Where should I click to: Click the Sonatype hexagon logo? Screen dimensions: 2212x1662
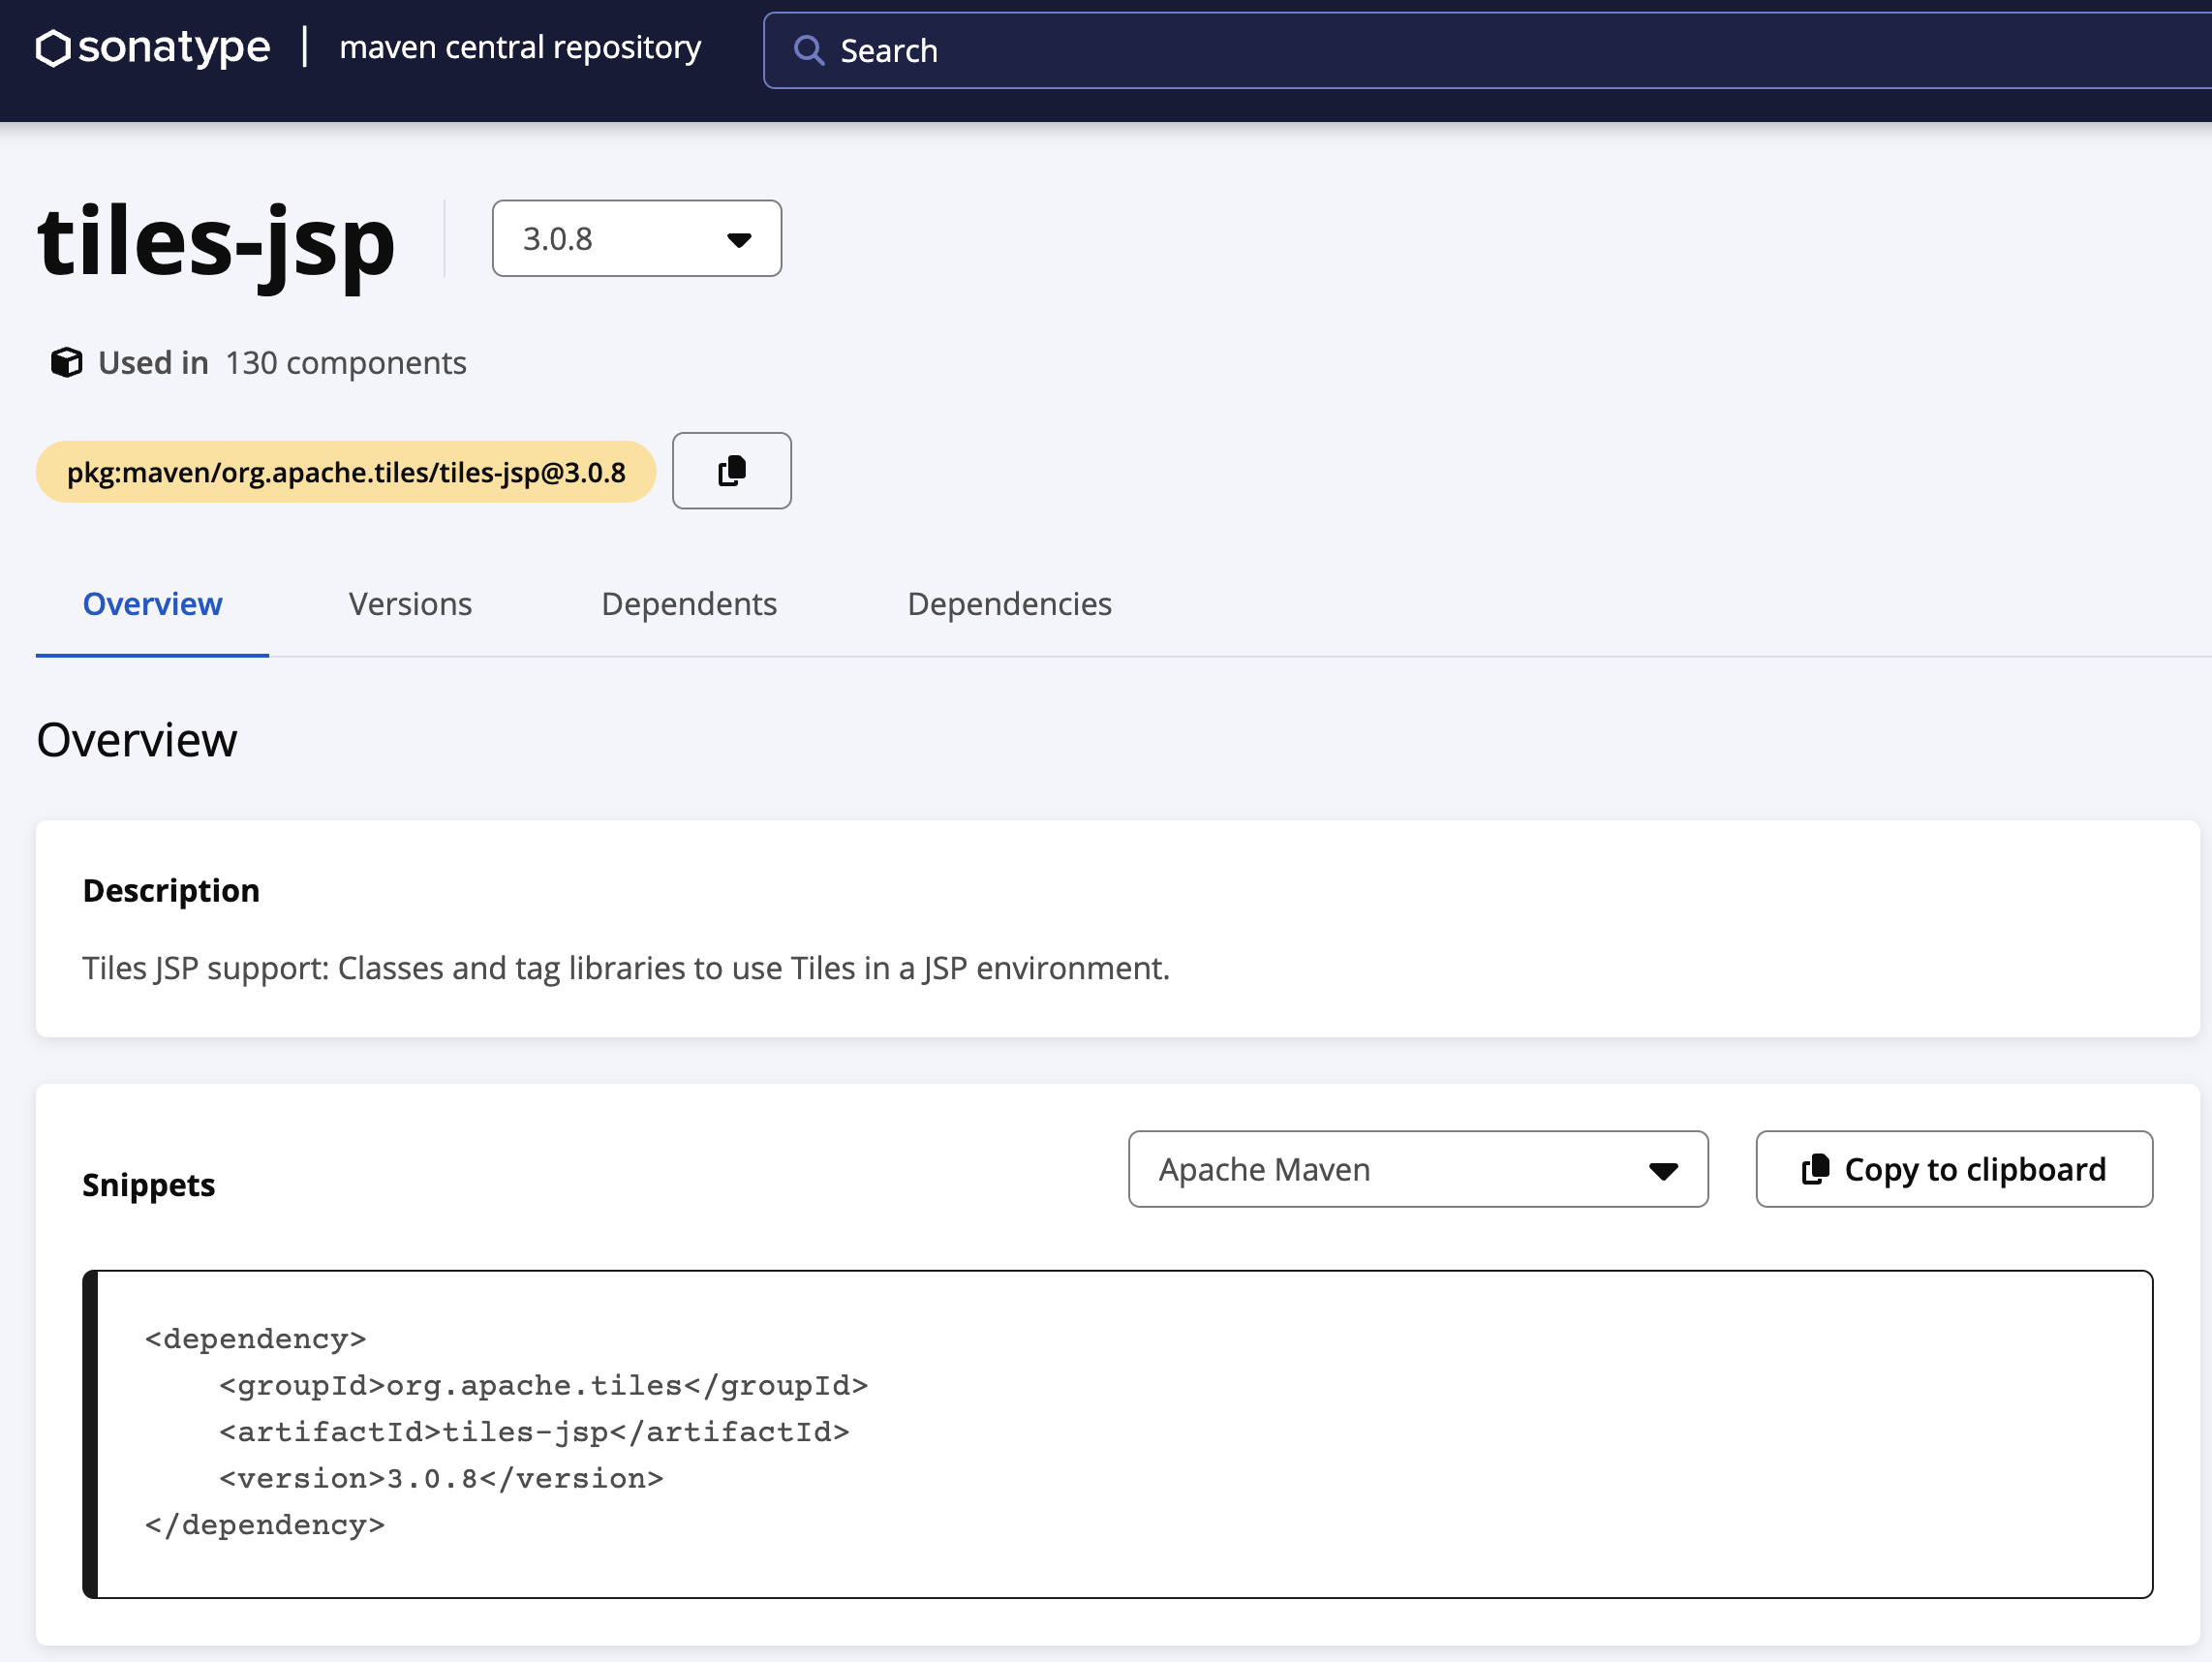[53, 48]
